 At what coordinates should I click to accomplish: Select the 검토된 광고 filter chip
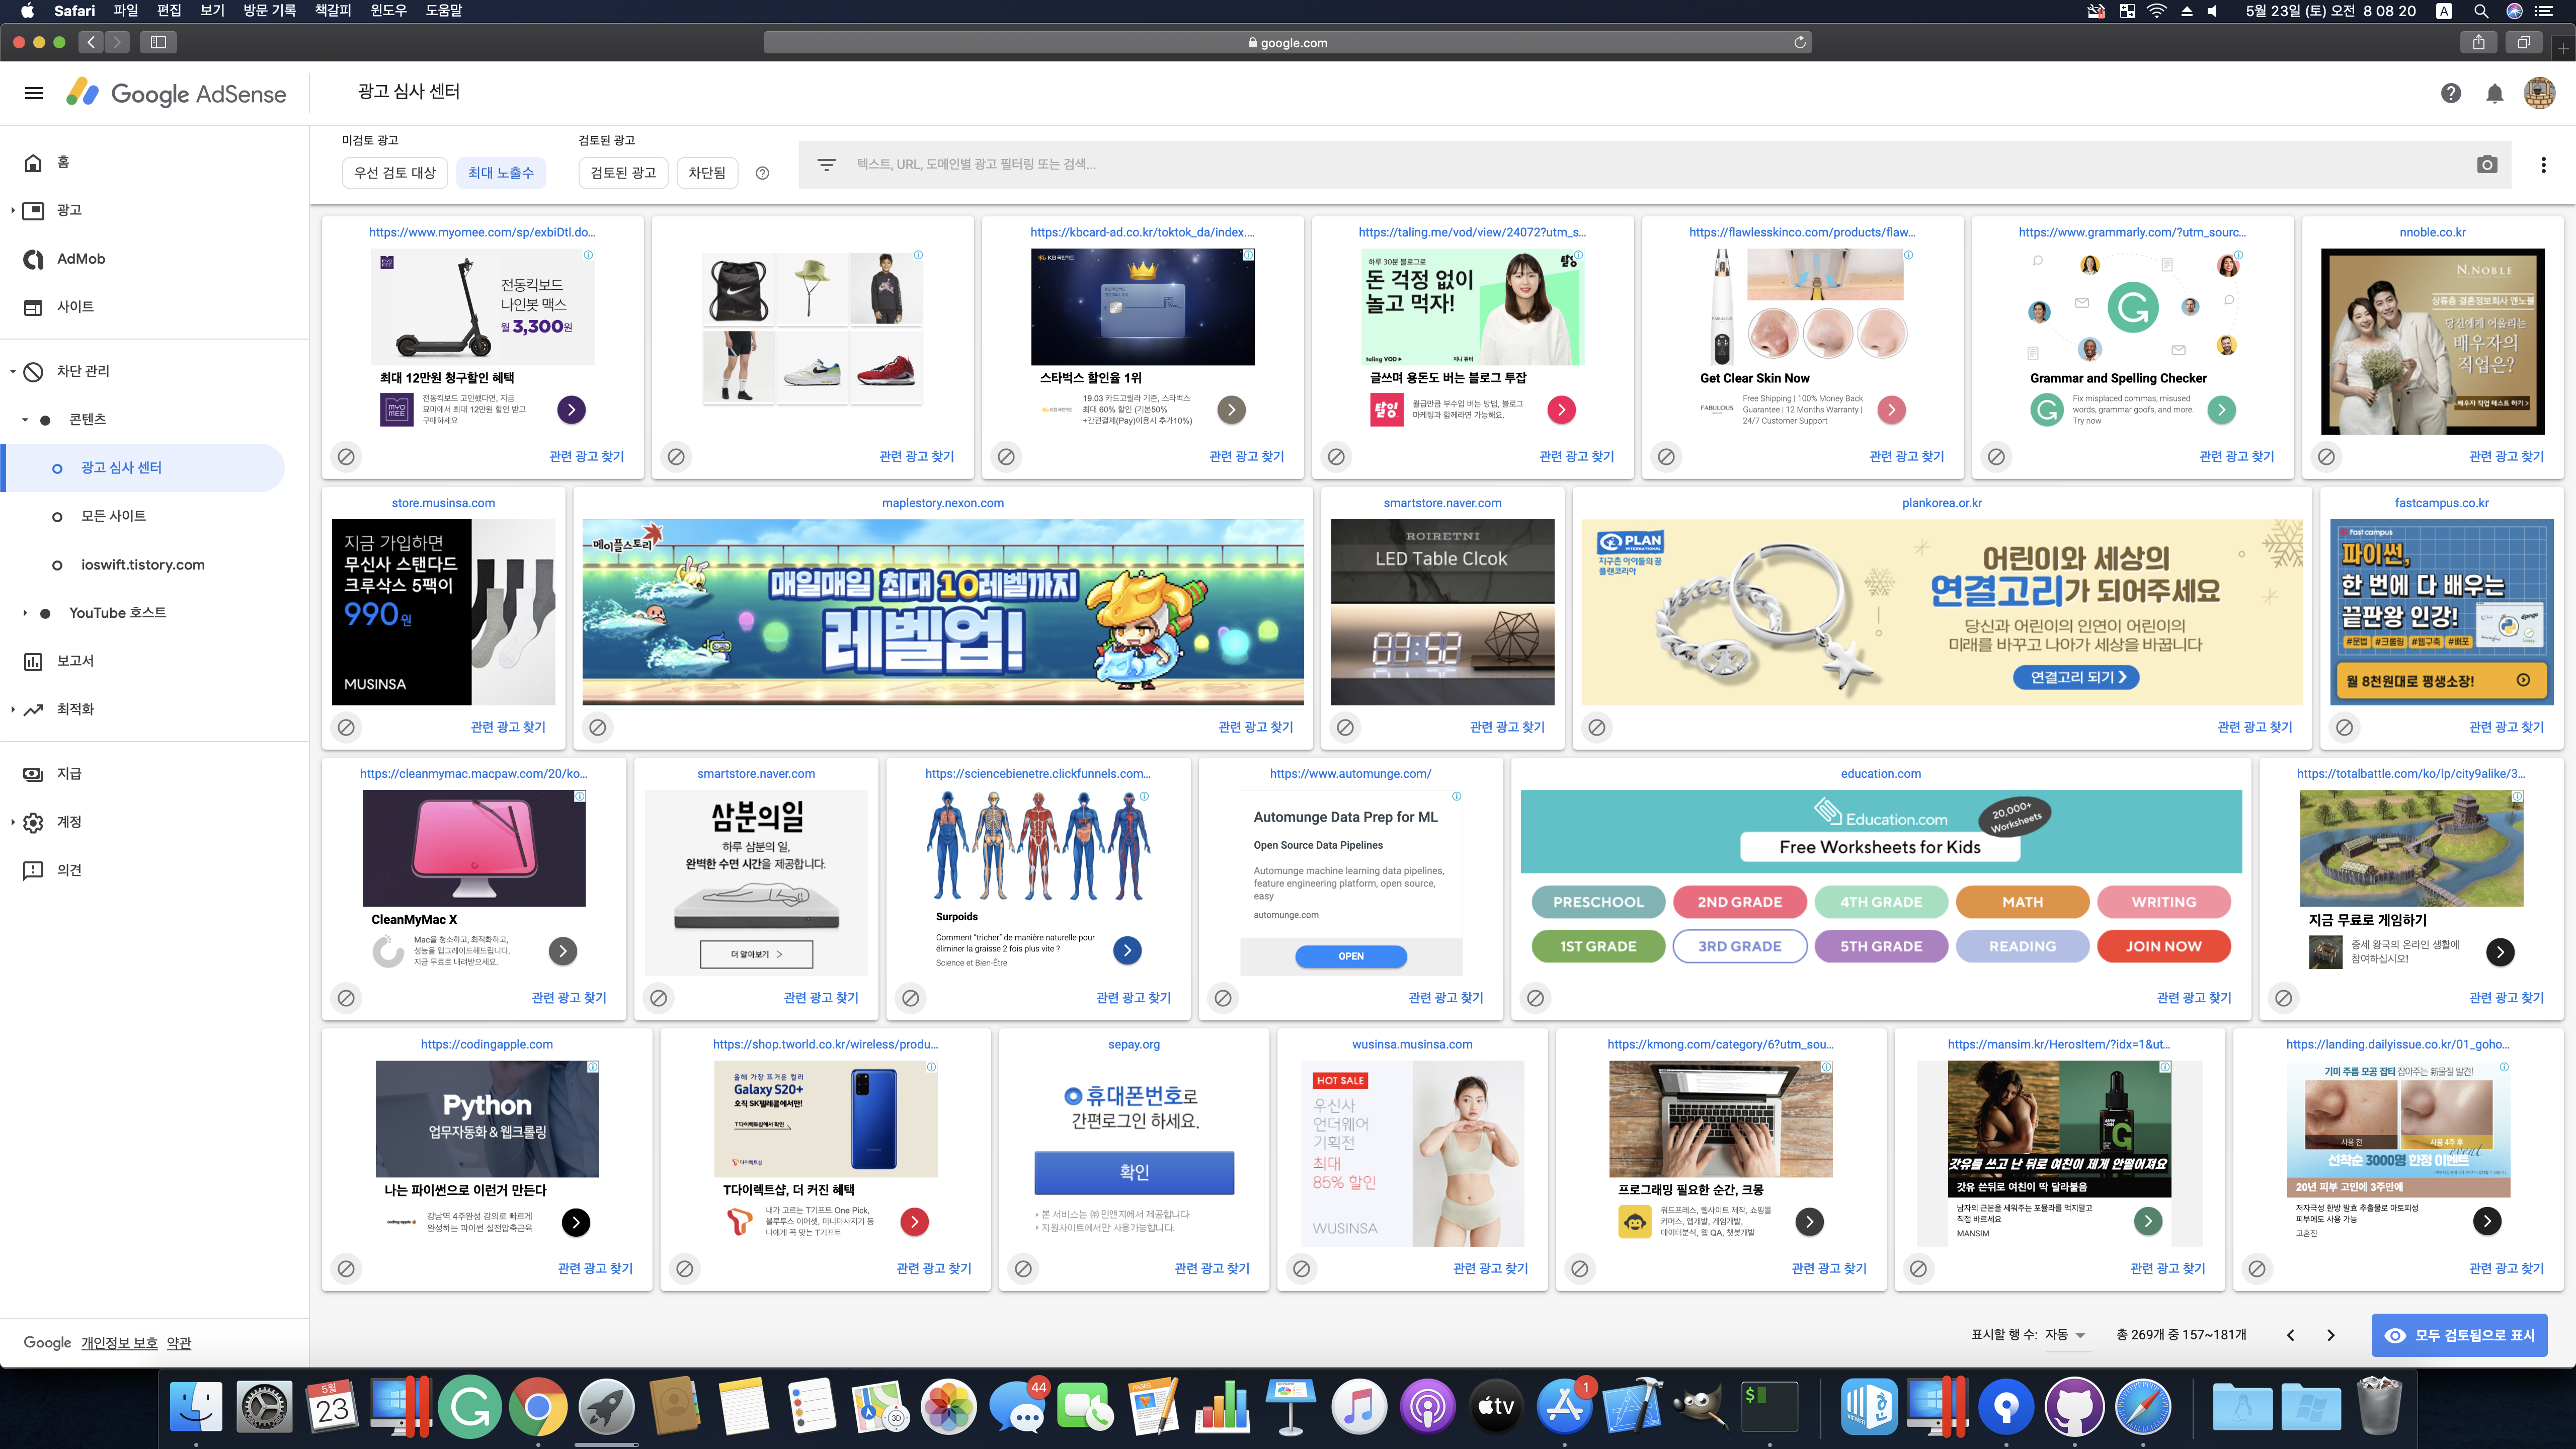coord(623,173)
